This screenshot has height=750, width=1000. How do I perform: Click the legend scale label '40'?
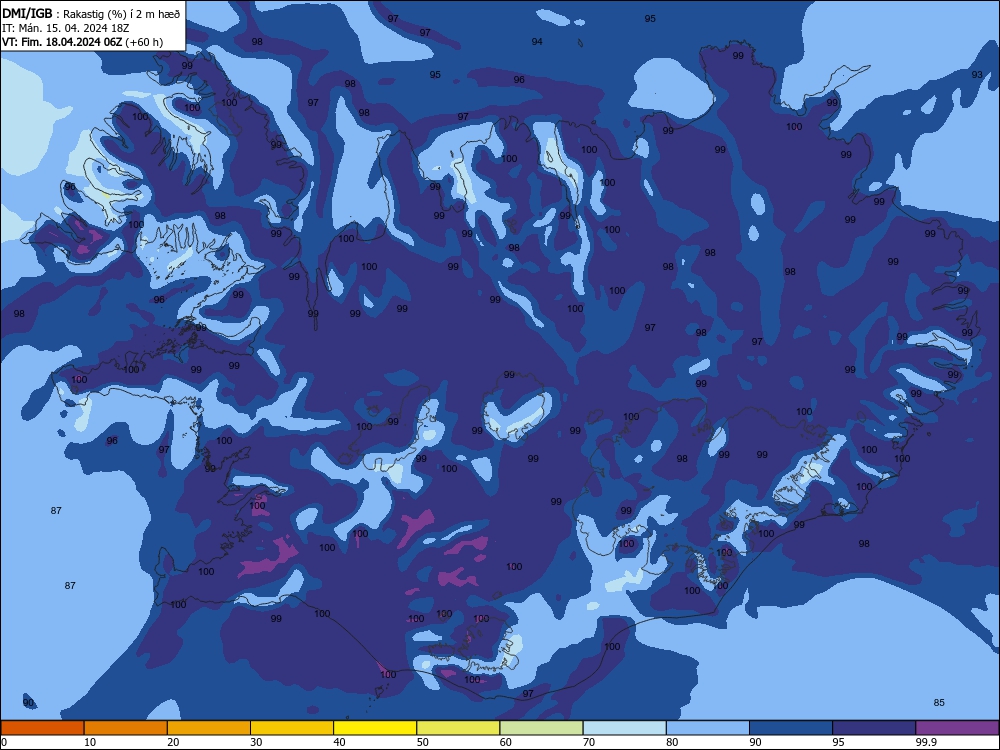click(339, 742)
